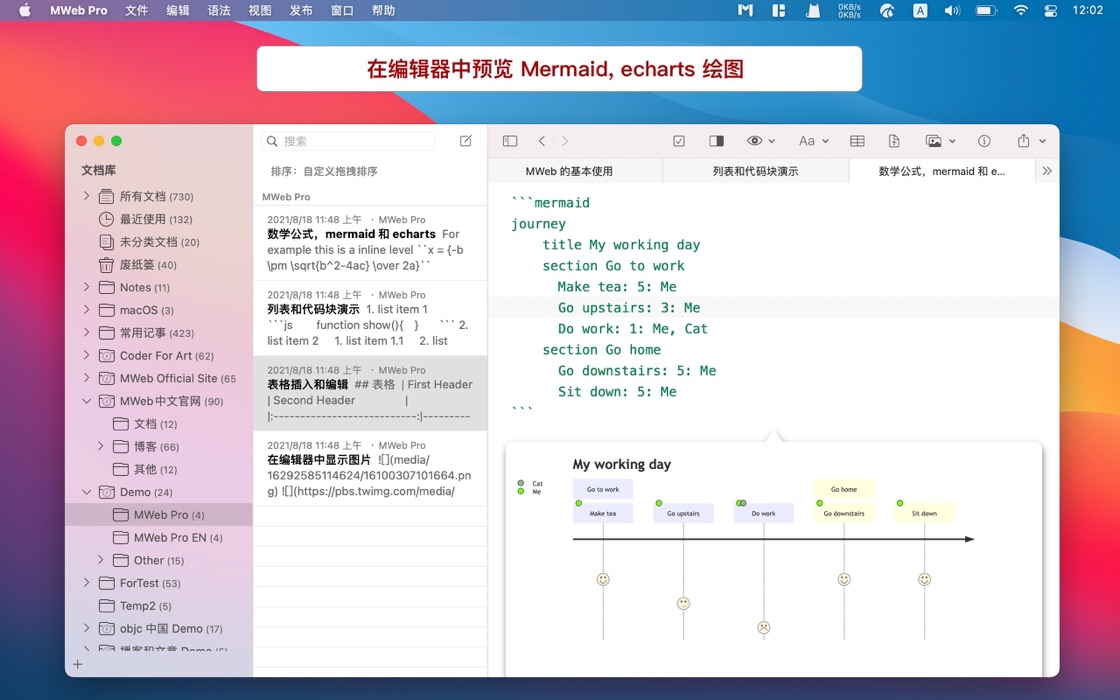Toggle the sidebar layout icon
This screenshot has width=1120, height=700.
[x=510, y=141]
